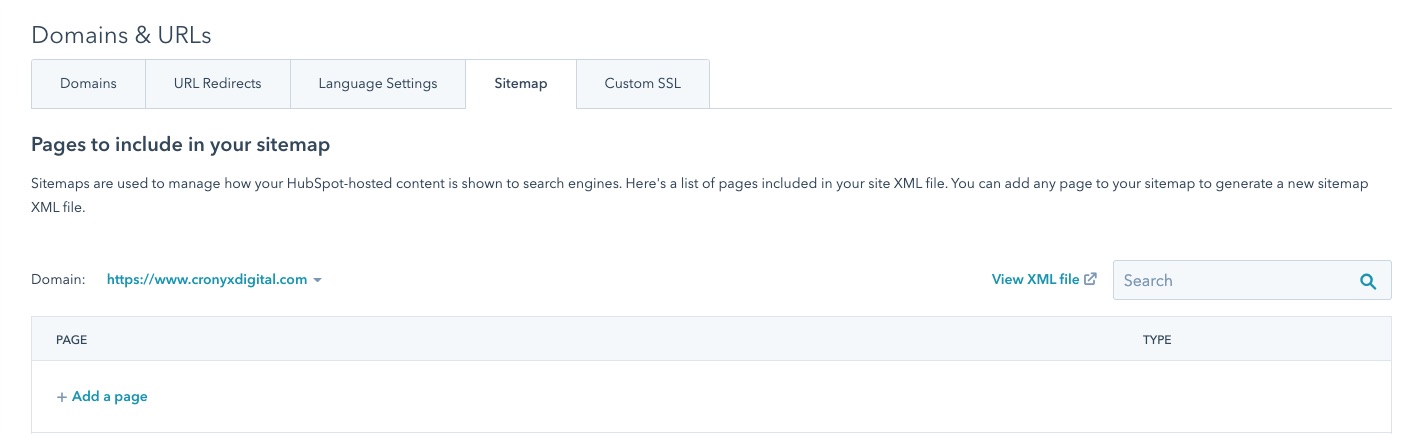The image size is (1418, 434).
Task: Click the Domains & URLs page heading
Action: tap(121, 35)
